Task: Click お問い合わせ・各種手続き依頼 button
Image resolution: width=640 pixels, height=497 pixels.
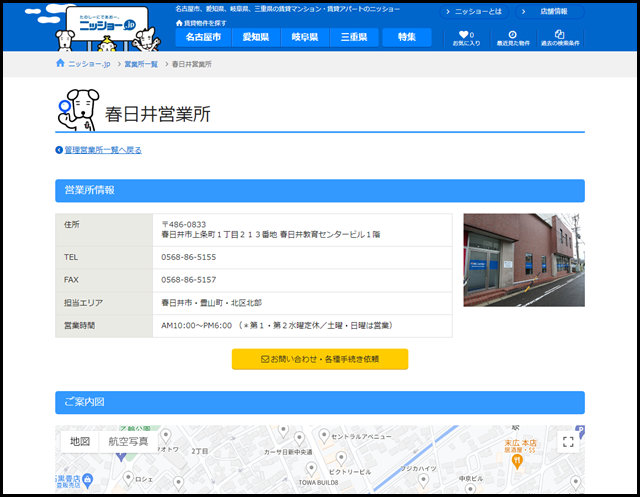Action: click(x=320, y=358)
